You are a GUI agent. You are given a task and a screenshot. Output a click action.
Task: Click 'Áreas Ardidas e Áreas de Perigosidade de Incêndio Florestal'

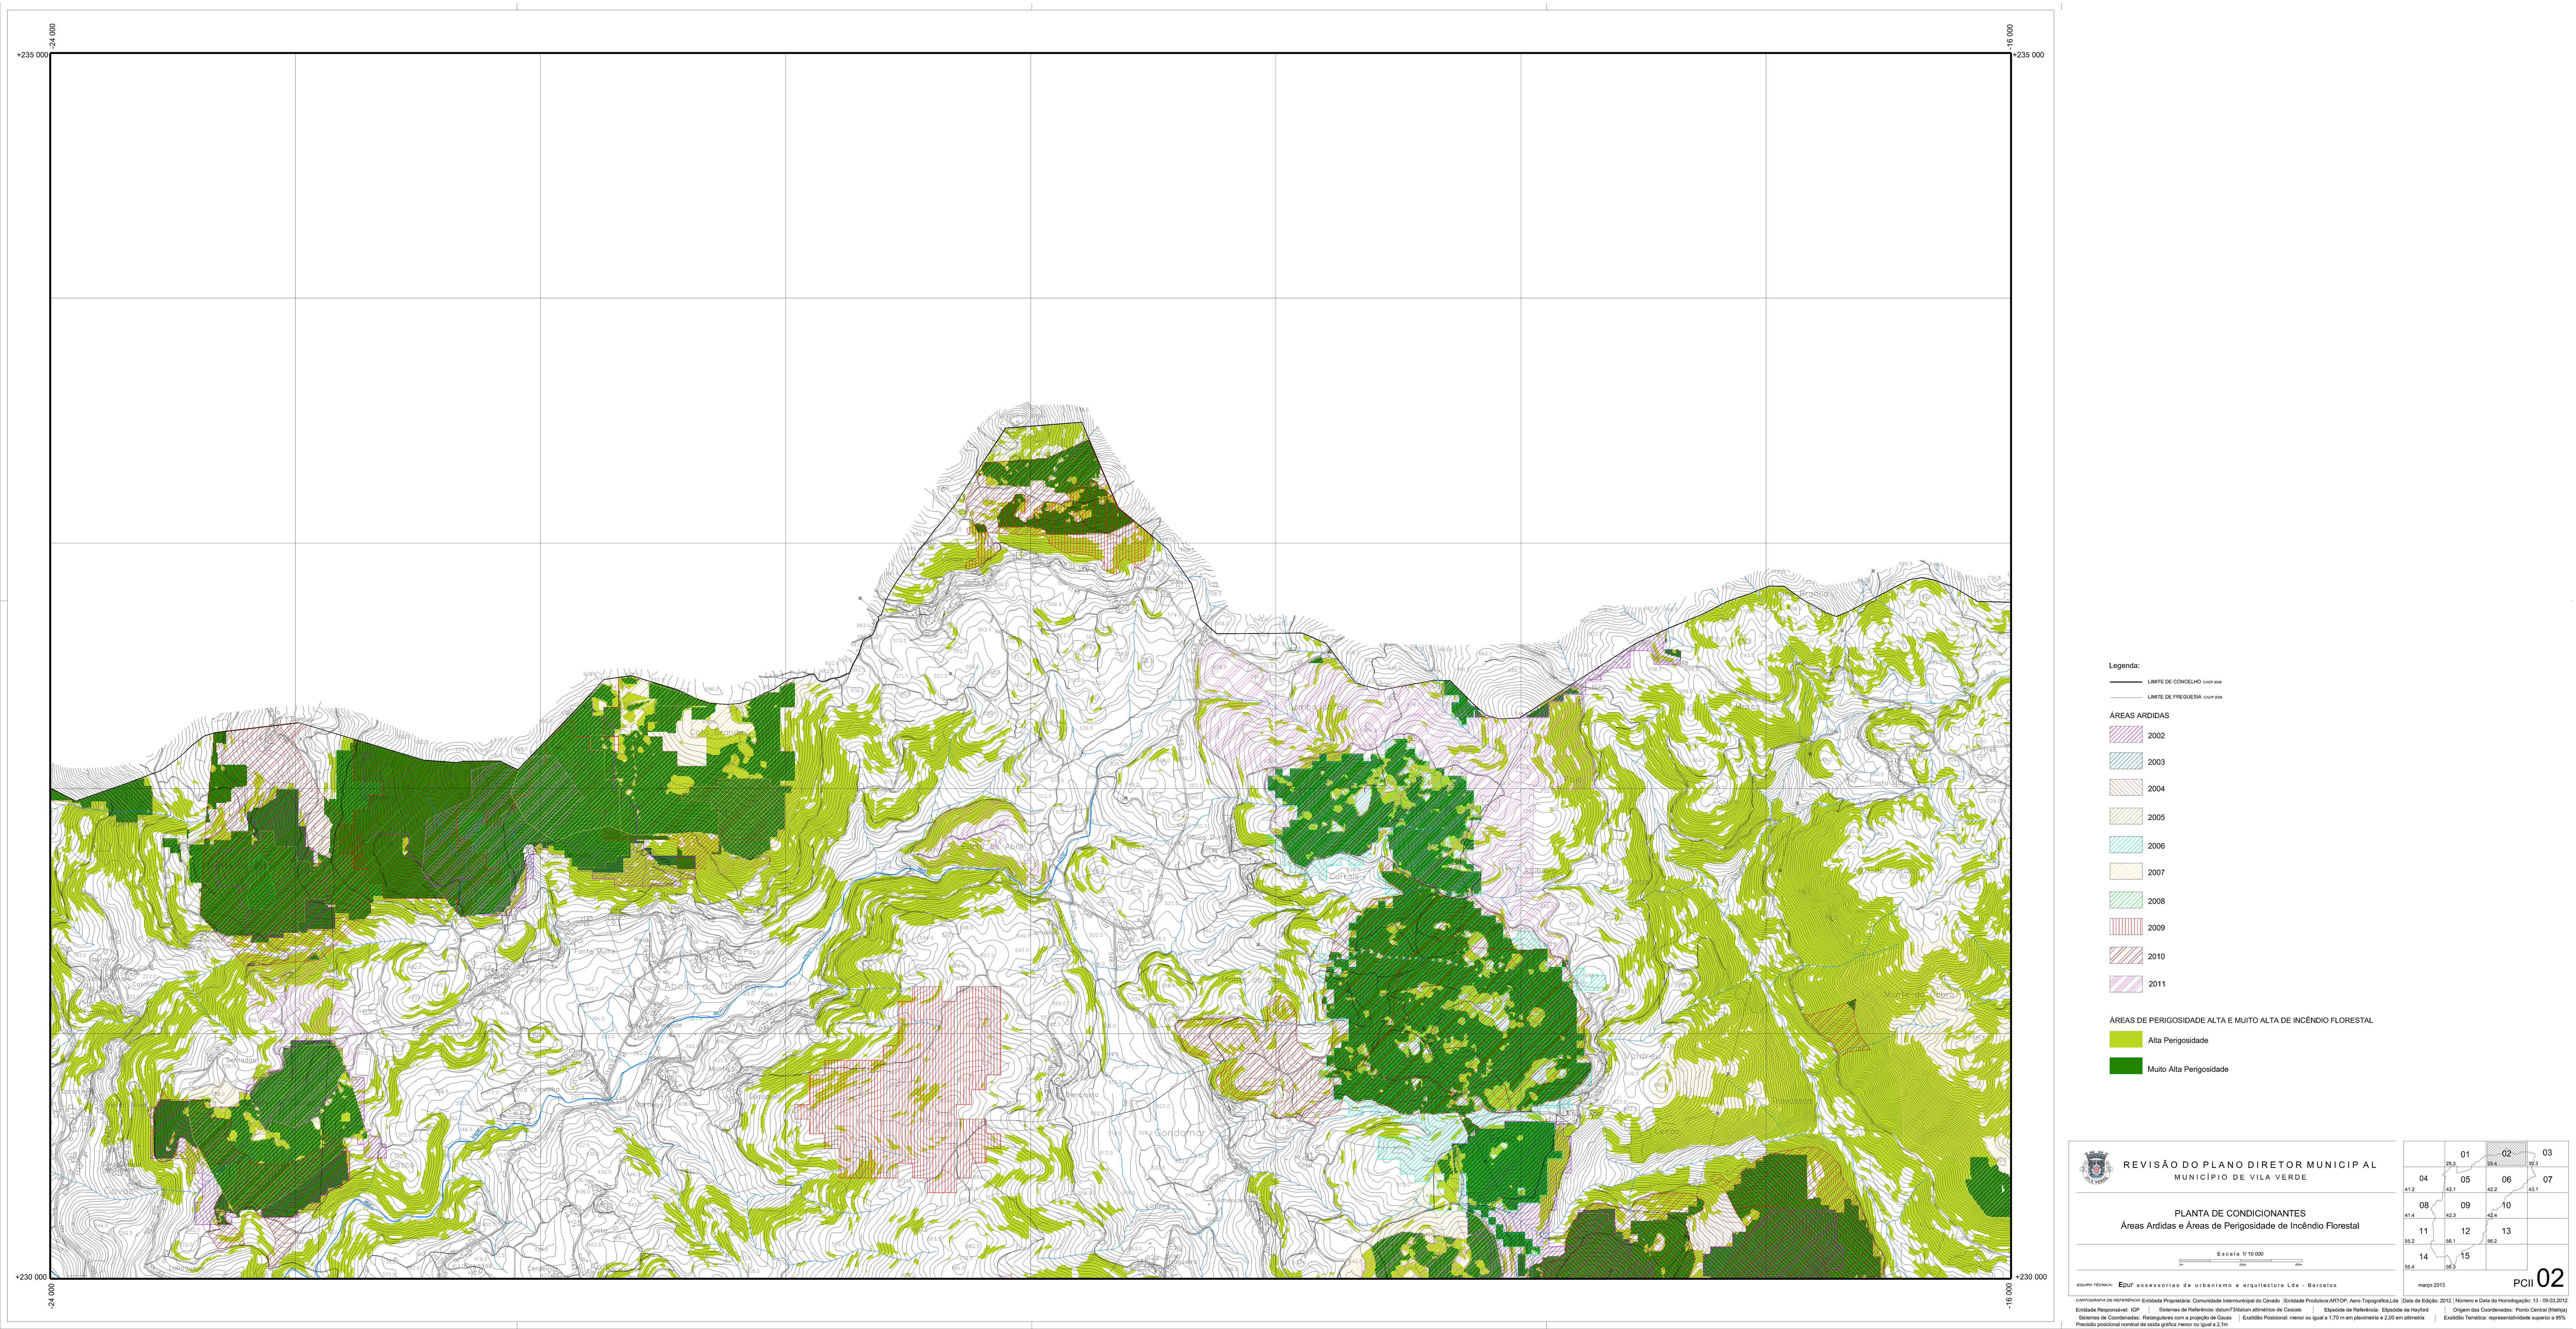[x=2240, y=1226]
